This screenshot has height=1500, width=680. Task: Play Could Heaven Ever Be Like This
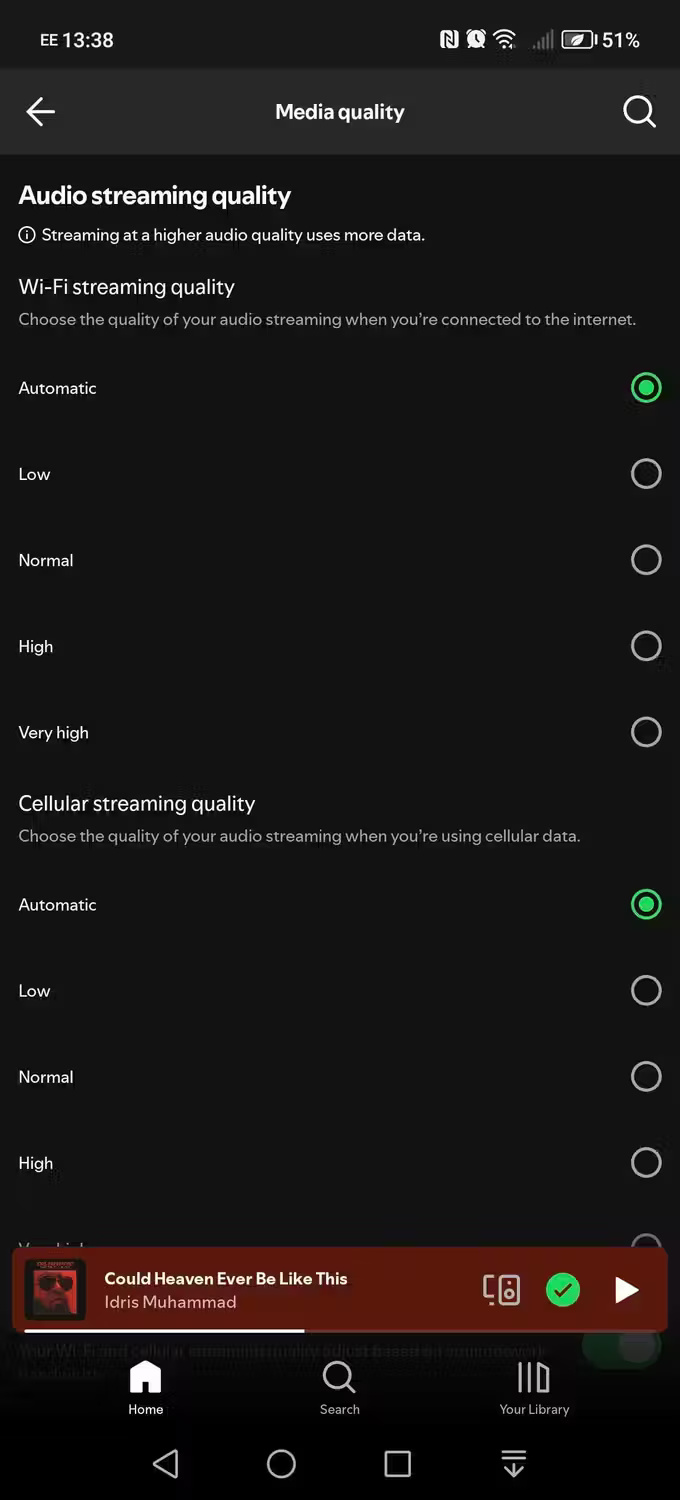click(x=626, y=1290)
